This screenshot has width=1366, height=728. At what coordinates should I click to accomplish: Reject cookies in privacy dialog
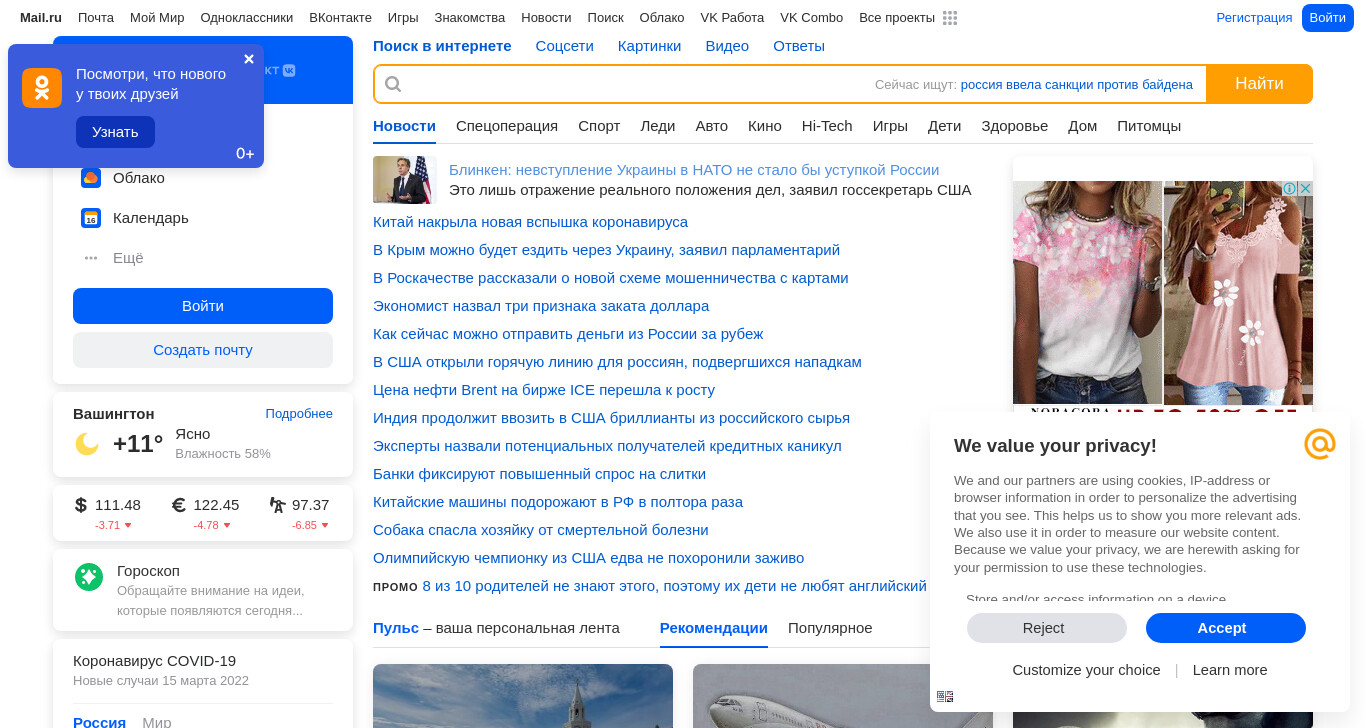pos(1047,628)
